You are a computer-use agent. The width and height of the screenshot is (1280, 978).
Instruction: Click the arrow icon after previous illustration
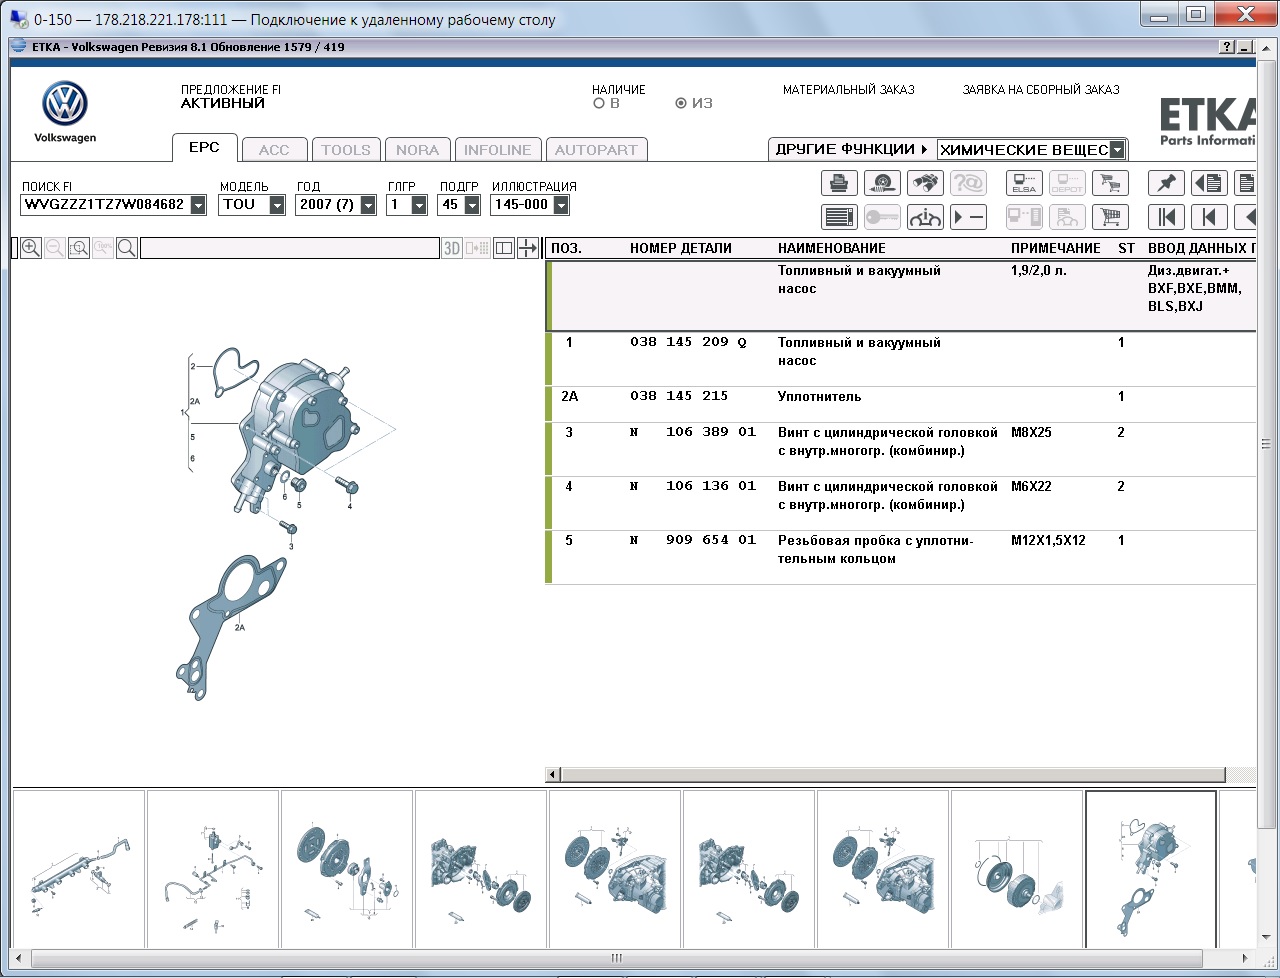(x=1246, y=217)
